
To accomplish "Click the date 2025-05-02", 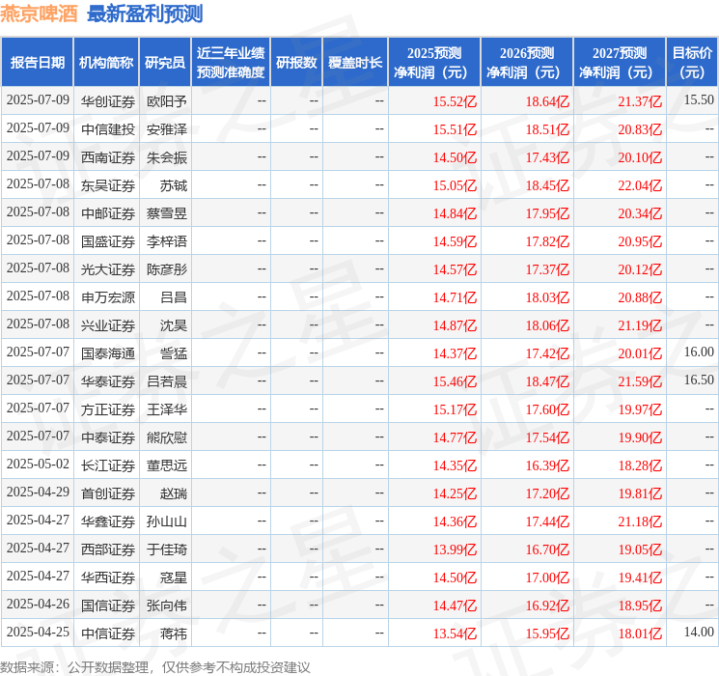I will (38, 464).
